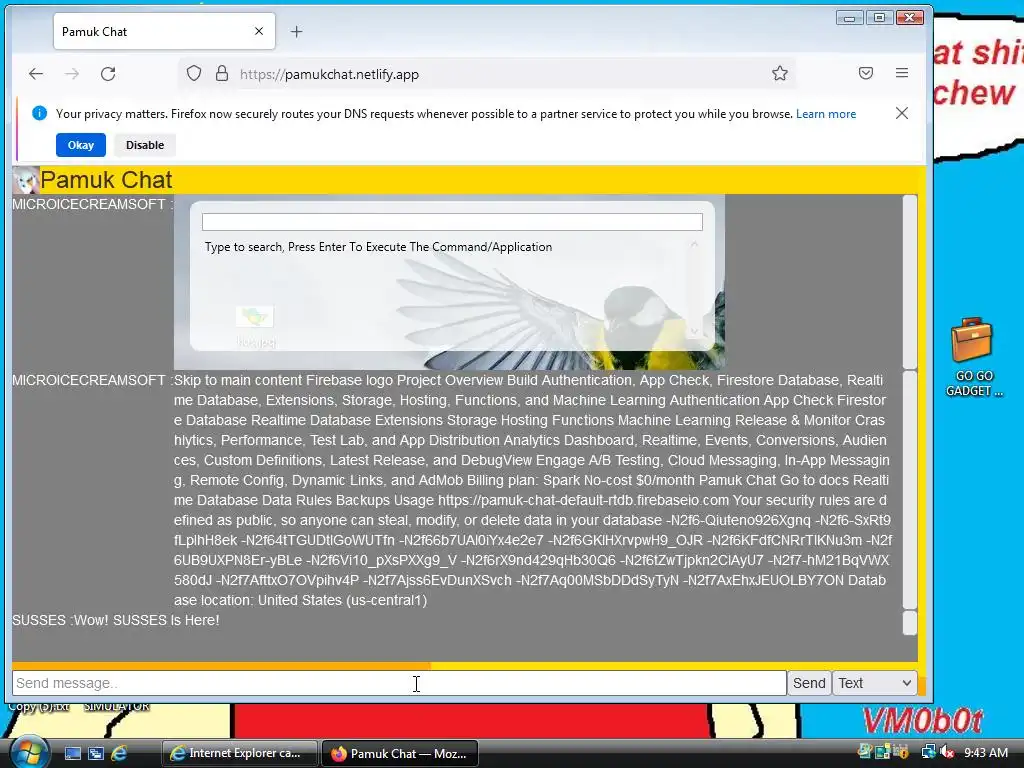Click the info icon in privacy notice
The image size is (1024, 768).
click(x=39, y=113)
